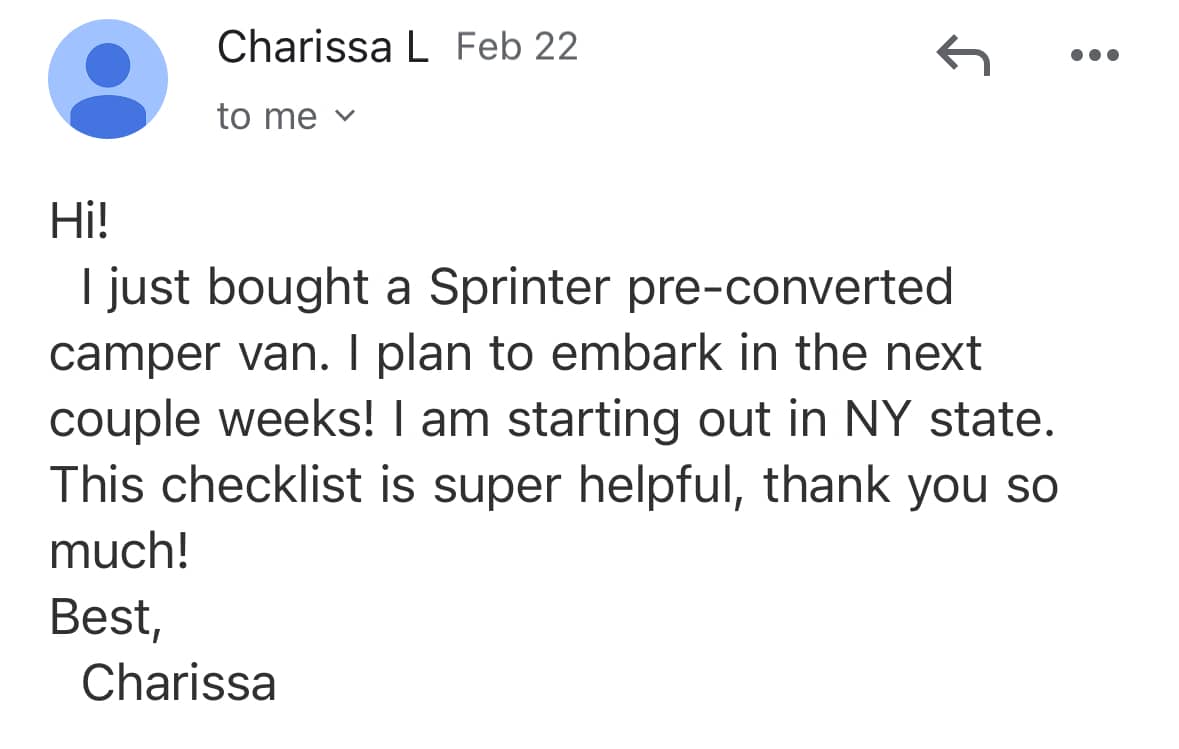Click the "Best," closing line

pos(105,618)
